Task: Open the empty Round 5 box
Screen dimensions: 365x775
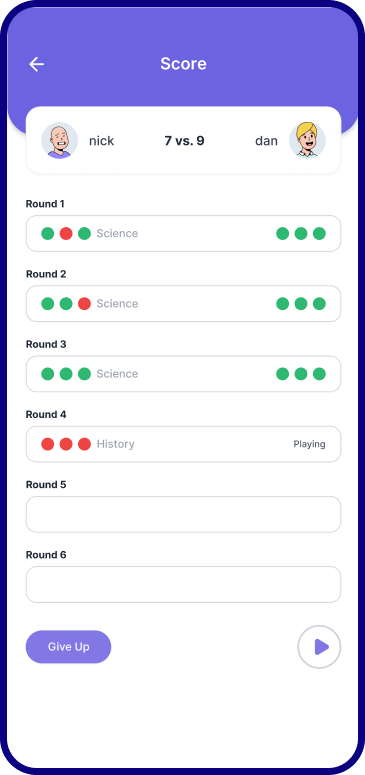Action: pos(183,515)
